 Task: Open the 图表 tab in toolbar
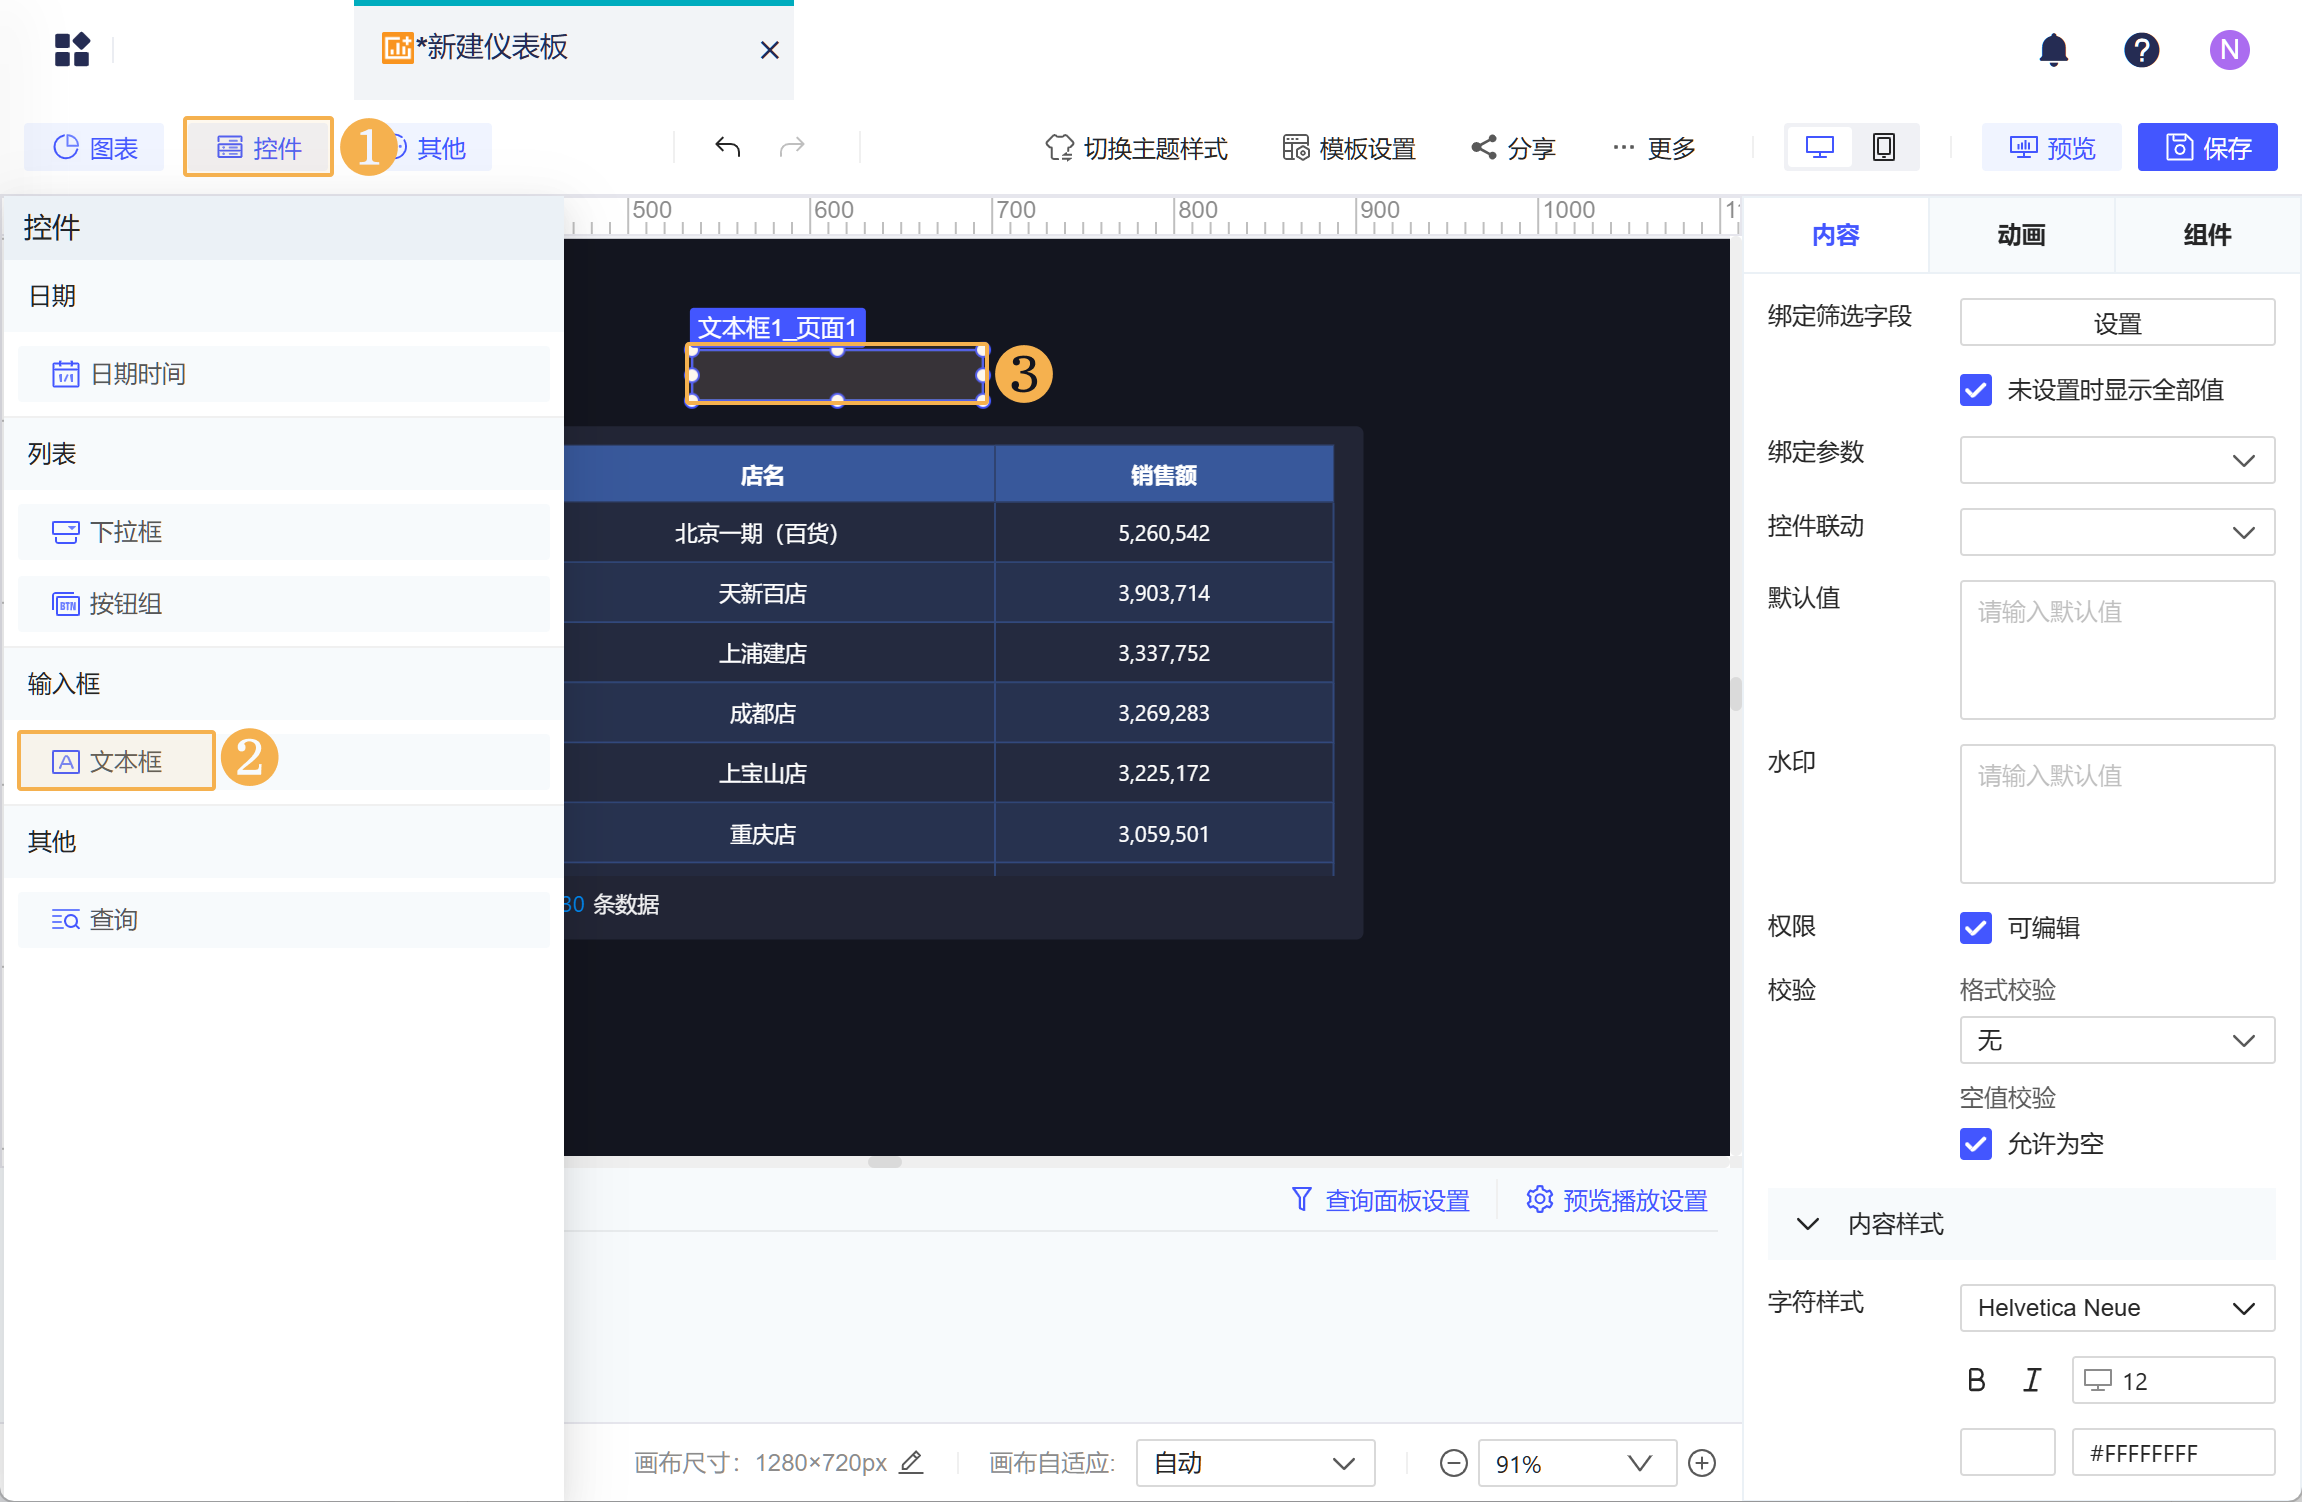(95, 148)
